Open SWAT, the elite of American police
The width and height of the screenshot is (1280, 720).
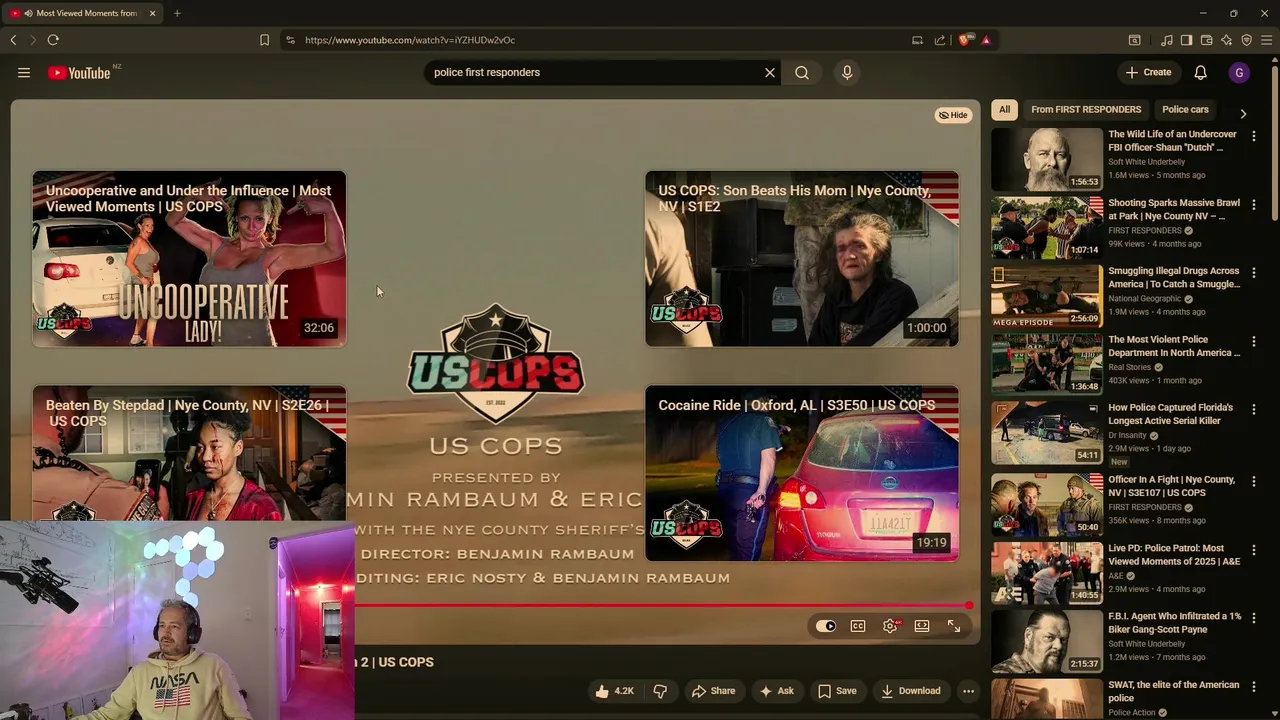[x=1173, y=692]
